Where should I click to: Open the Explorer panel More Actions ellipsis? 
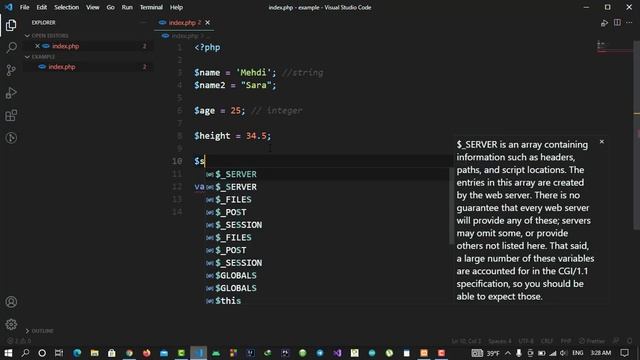pyautogui.click(x=143, y=22)
